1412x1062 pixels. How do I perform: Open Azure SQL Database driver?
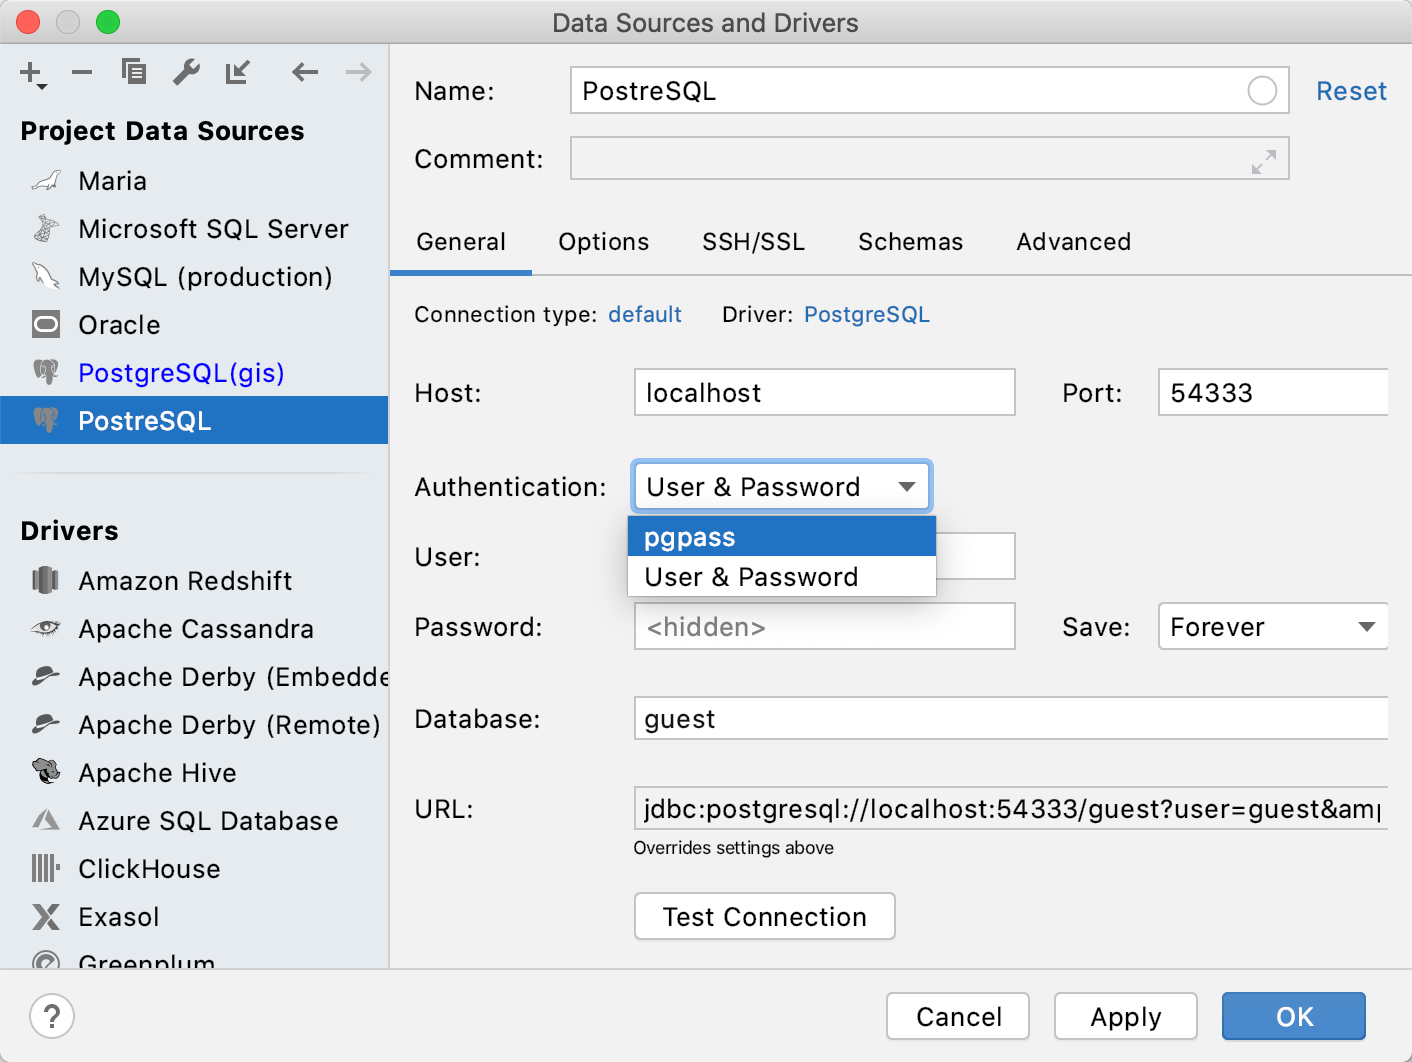tap(194, 821)
